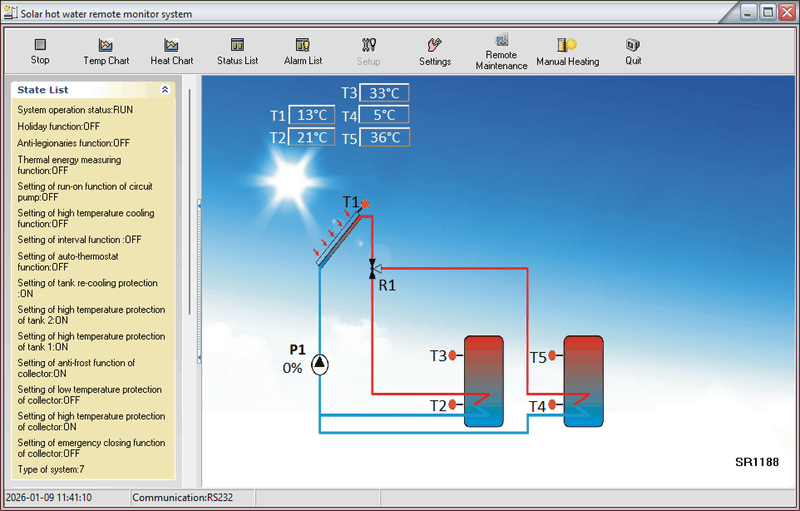Click the T4 temperature field 5°C
This screenshot has height=511, width=800.
(384, 115)
